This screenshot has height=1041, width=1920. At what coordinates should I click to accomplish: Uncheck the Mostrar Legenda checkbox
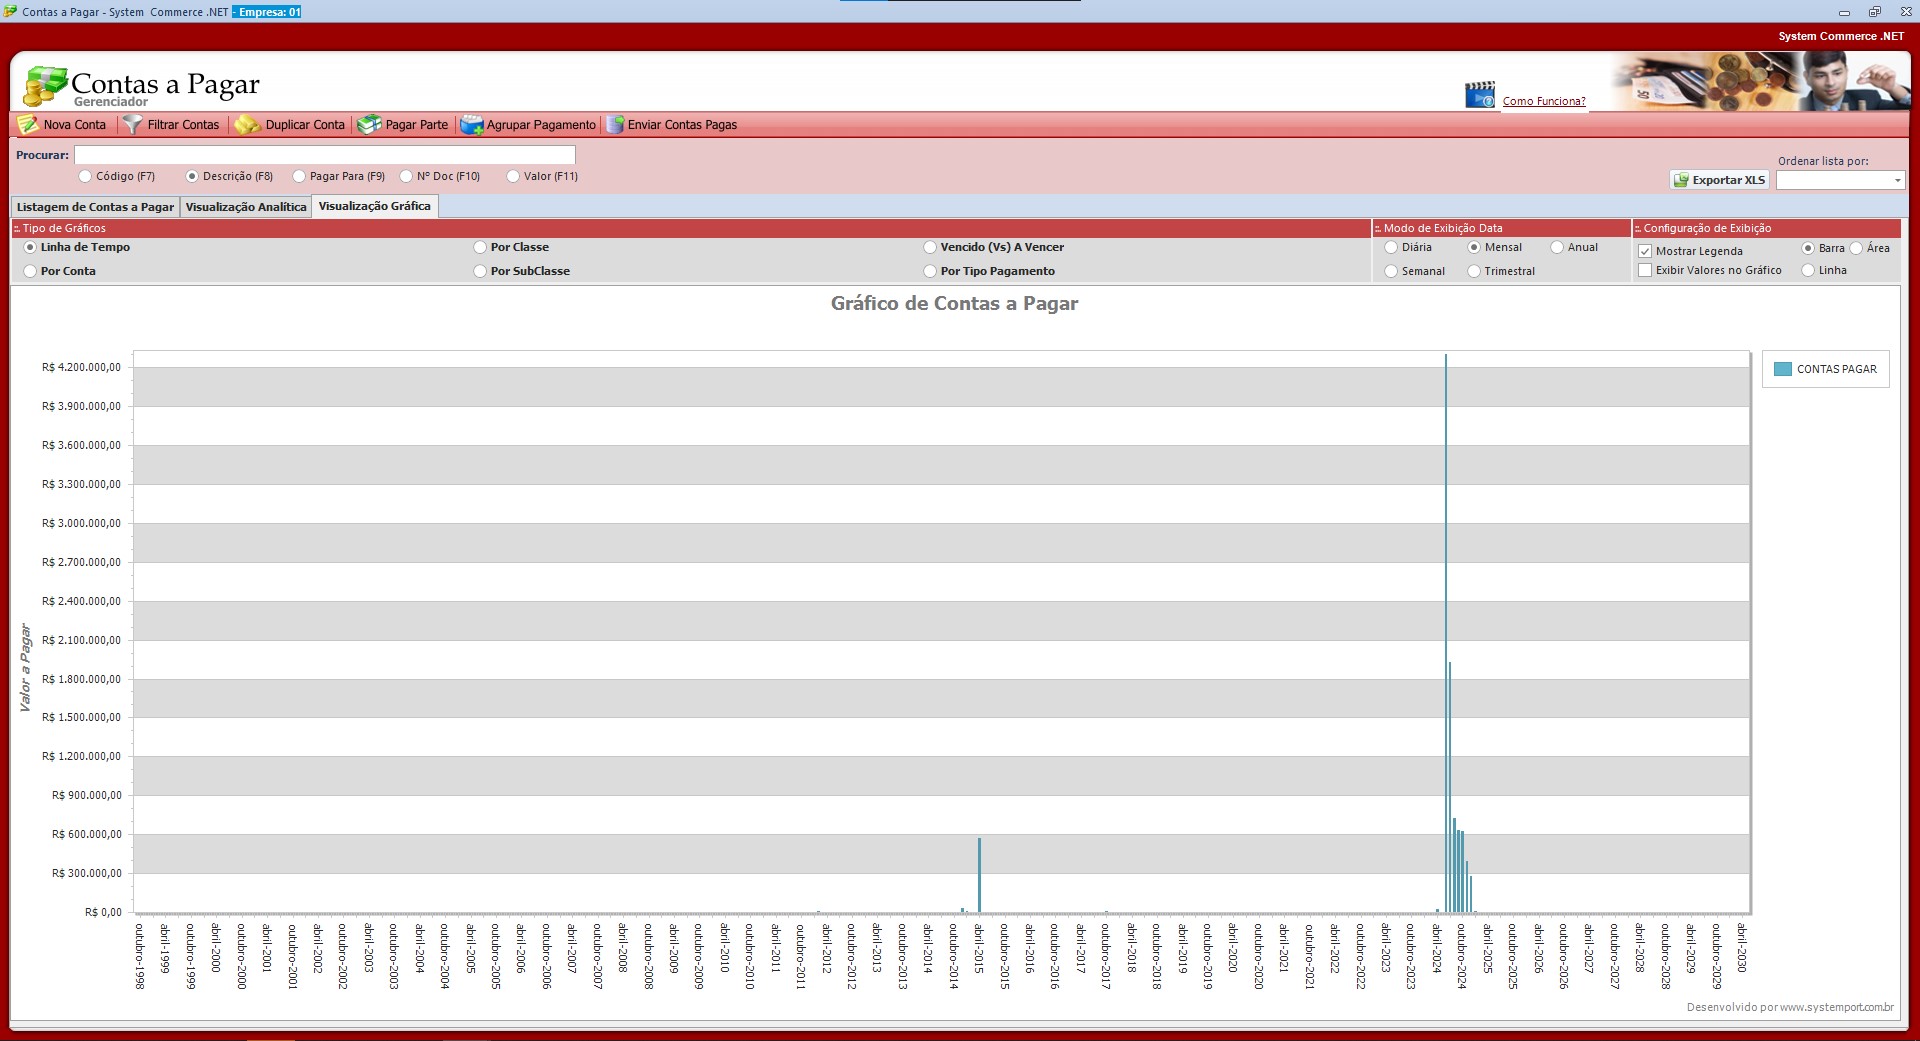tap(1645, 251)
